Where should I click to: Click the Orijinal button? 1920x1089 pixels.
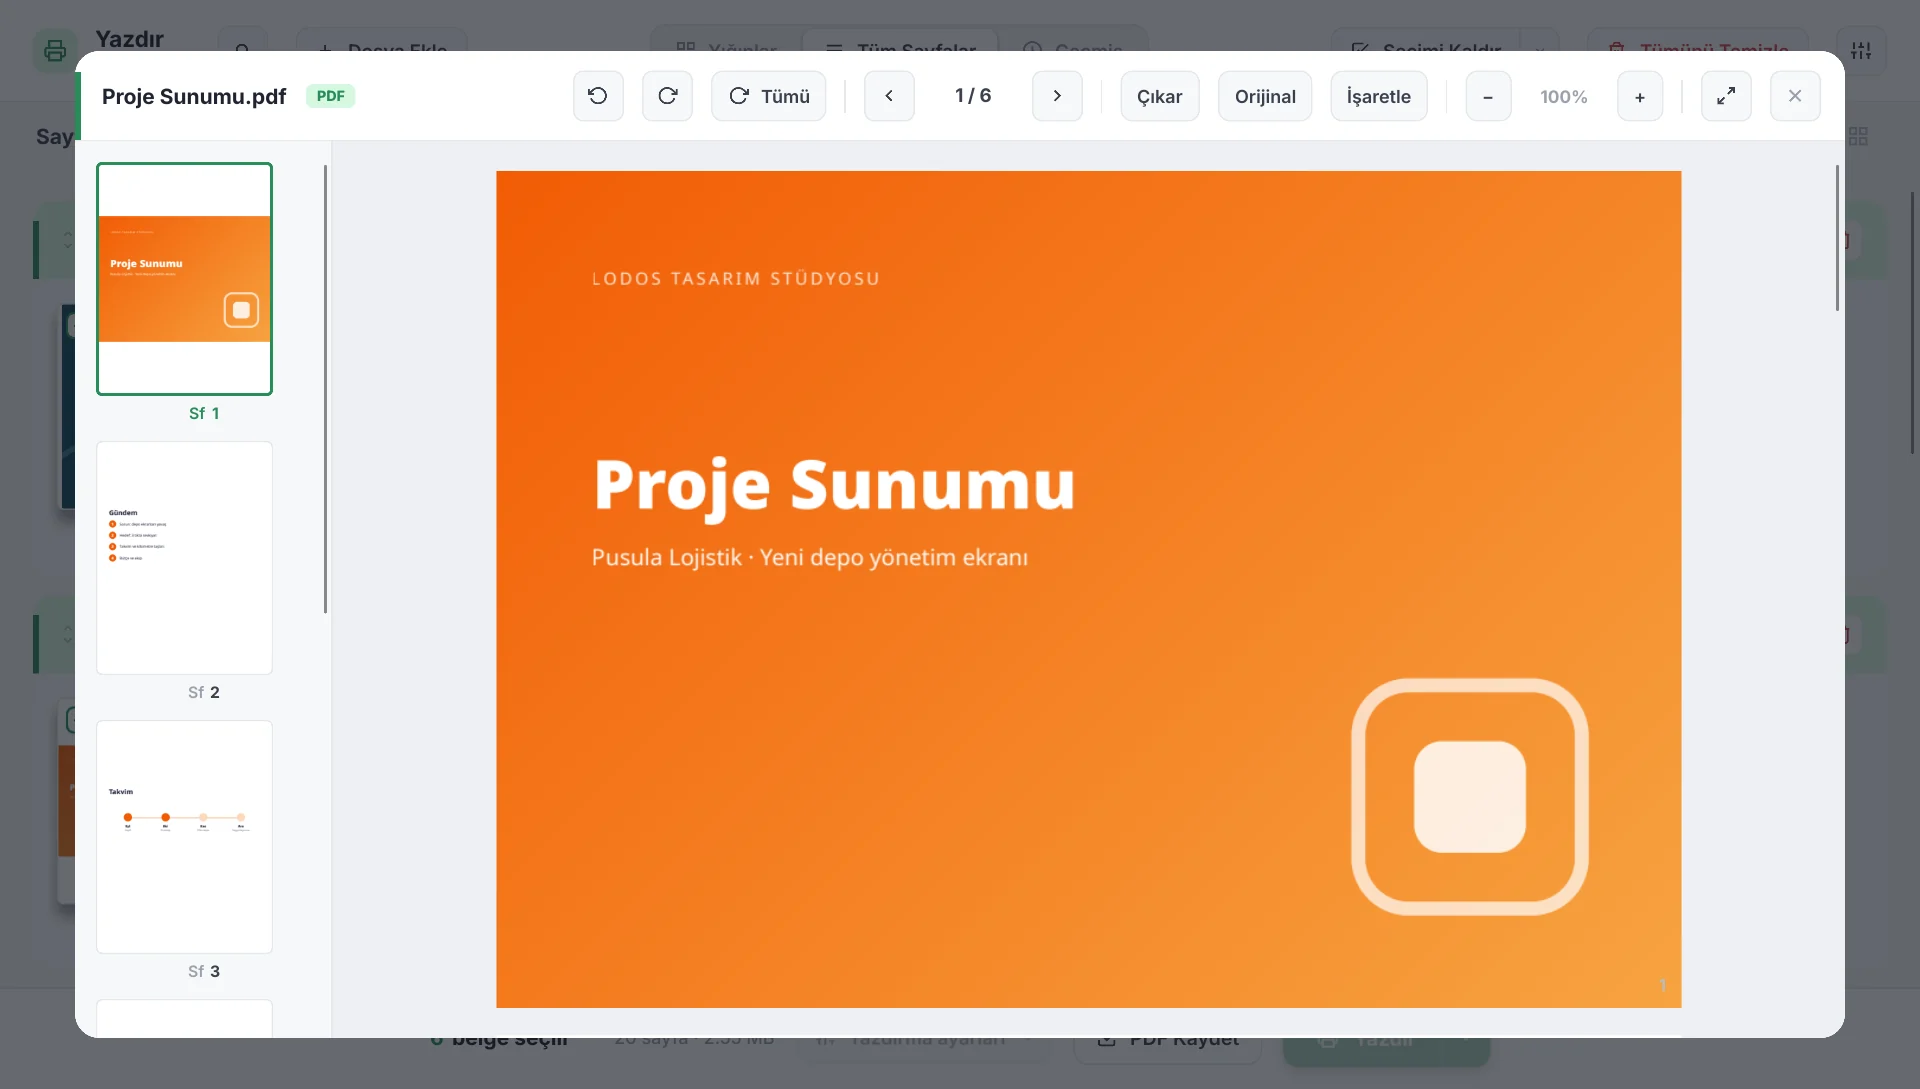point(1265,96)
